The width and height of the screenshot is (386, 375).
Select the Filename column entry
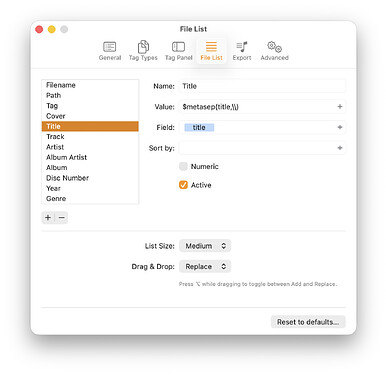(x=90, y=85)
